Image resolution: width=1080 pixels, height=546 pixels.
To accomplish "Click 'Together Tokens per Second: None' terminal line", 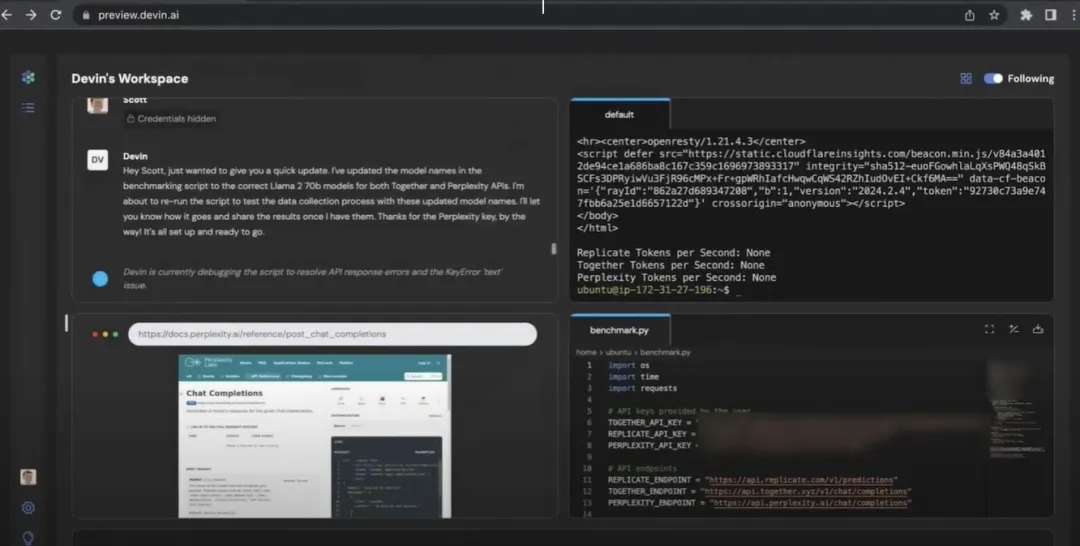I will pos(670,265).
